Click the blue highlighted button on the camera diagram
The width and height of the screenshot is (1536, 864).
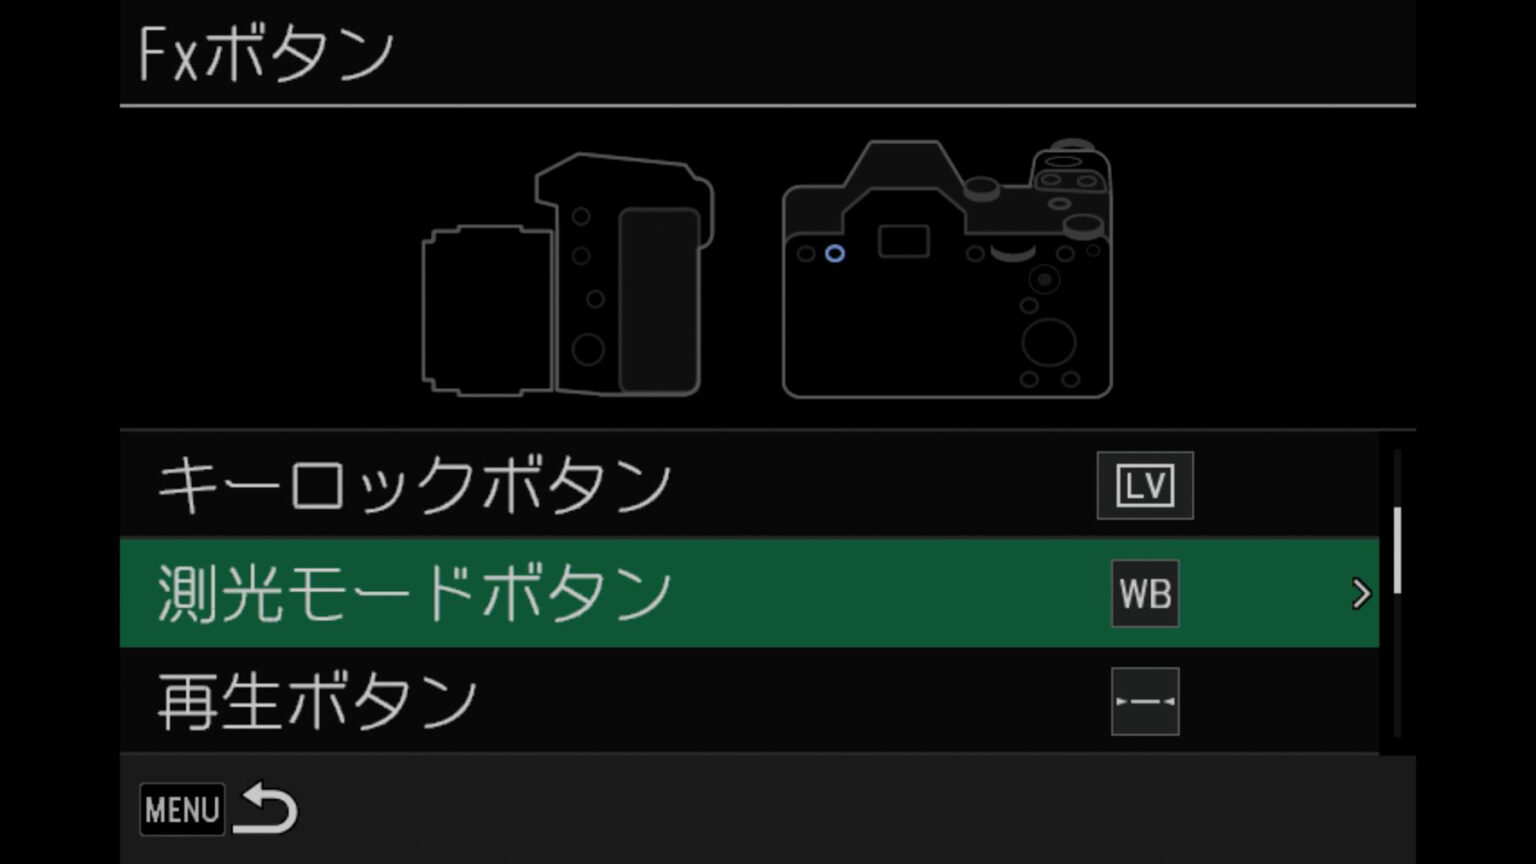click(835, 254)
